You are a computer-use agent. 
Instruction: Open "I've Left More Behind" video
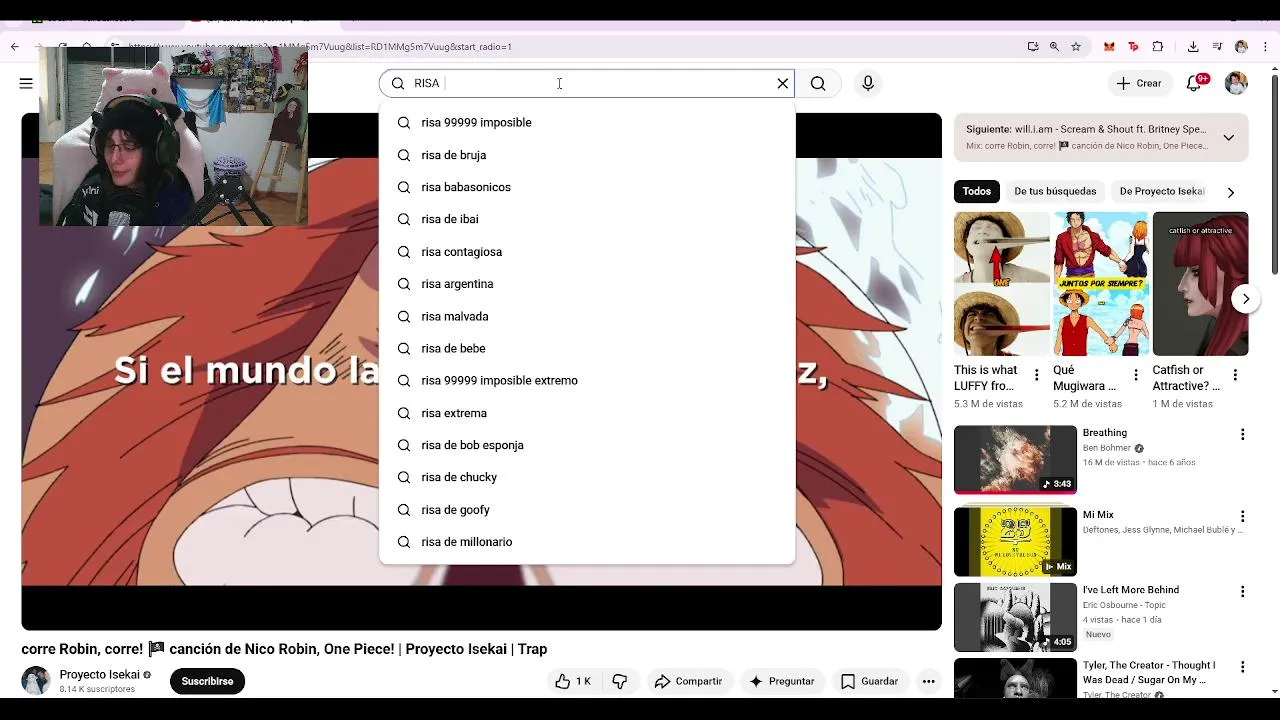click(1015, 618)
